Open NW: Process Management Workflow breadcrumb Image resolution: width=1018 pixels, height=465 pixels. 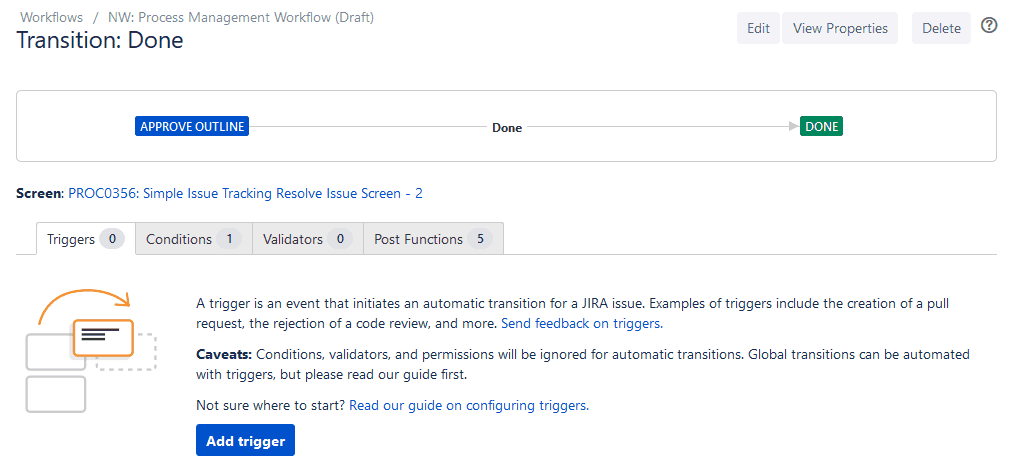[x=240, y=17]
